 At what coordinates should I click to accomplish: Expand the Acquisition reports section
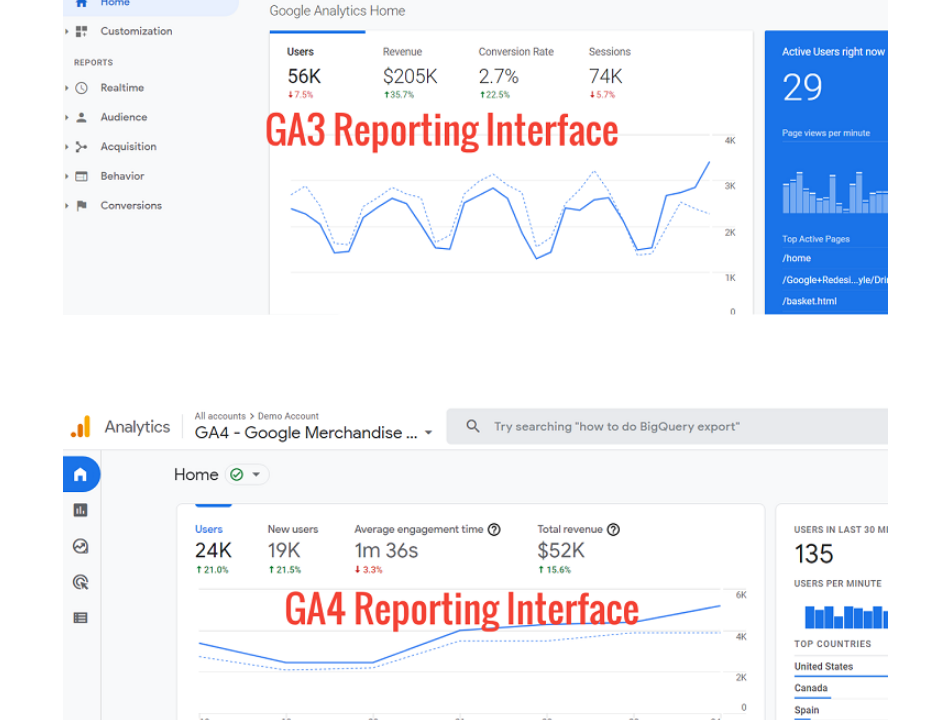[x=127, y=147]
